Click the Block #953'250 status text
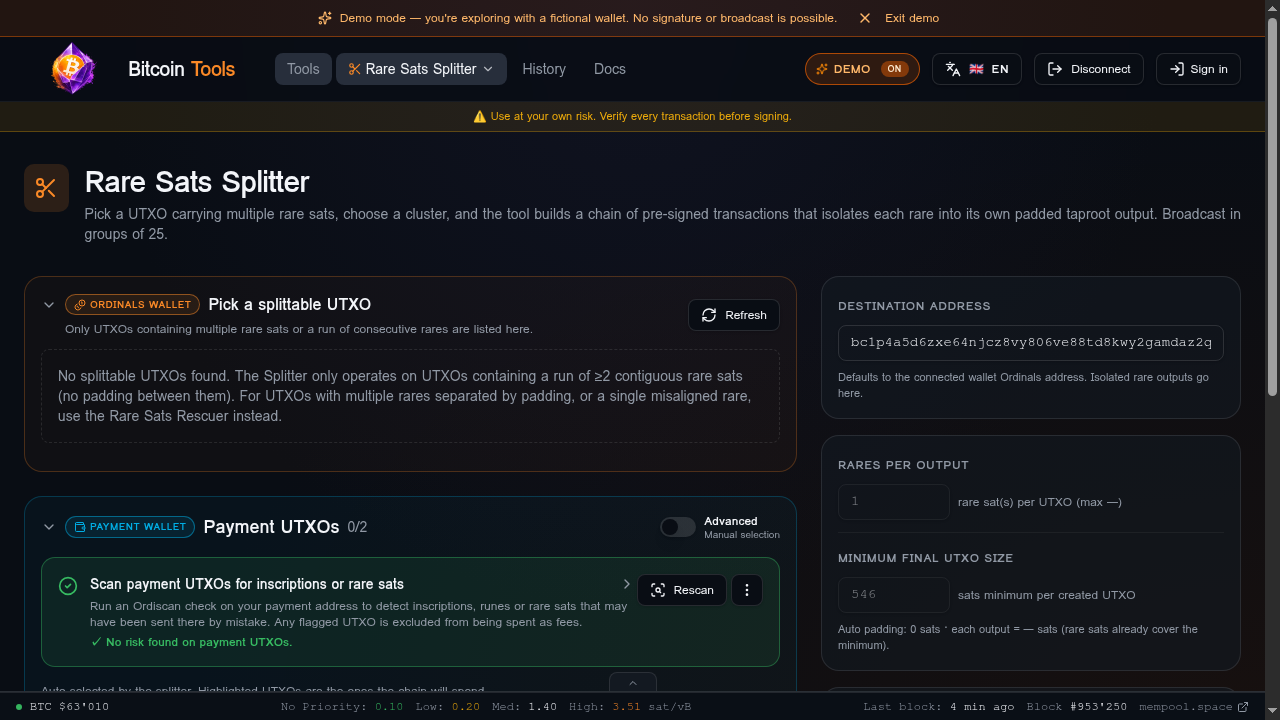This screenshot has width=1280, height=720. pos(1077,707)
